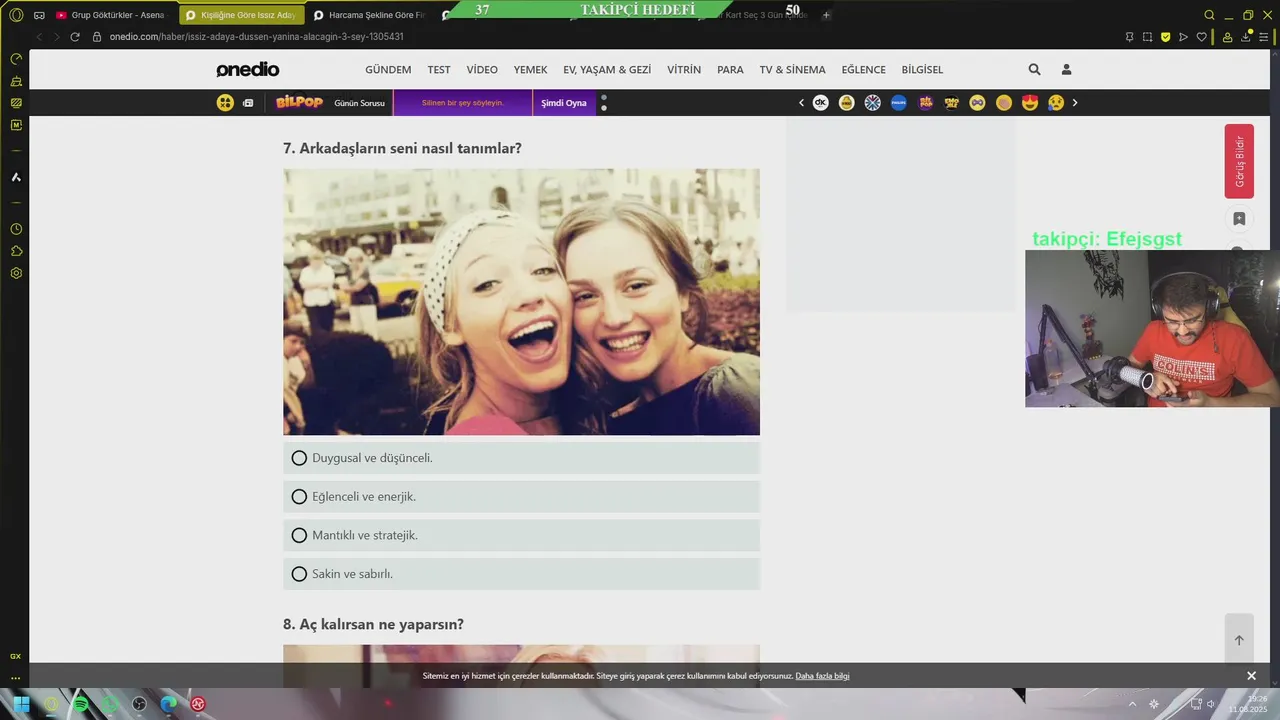The height and width of the screenshot is (720, 1280).
Task: Open browser downloads icon
Action: (1246, 37)
